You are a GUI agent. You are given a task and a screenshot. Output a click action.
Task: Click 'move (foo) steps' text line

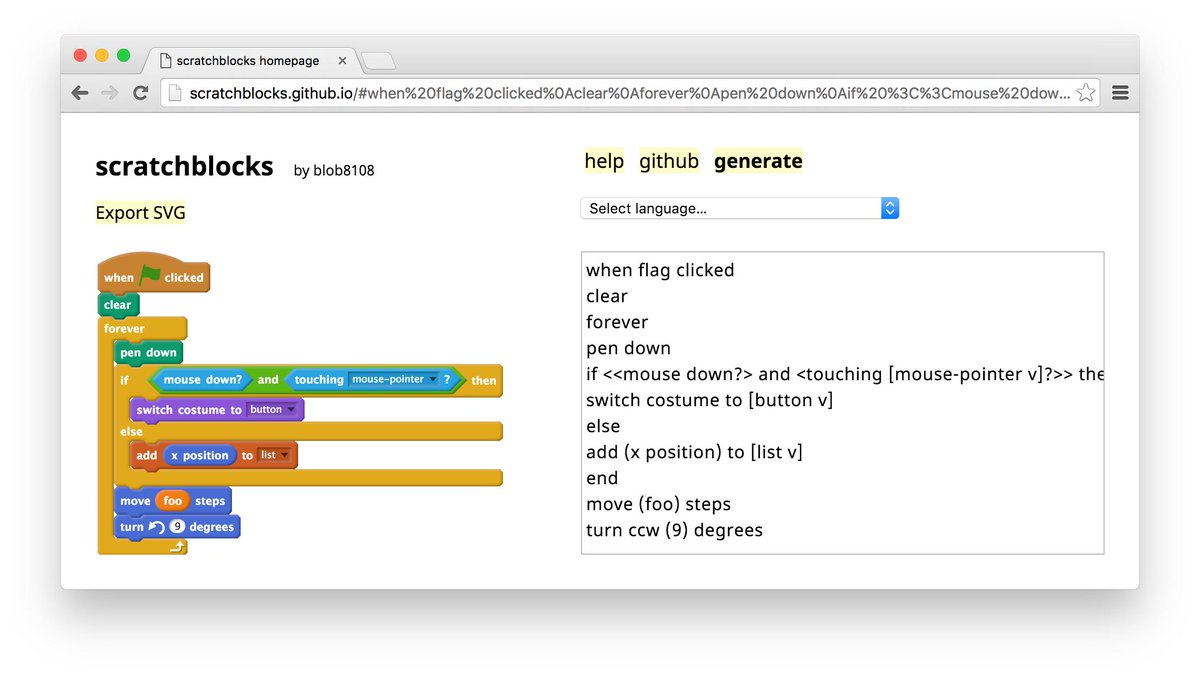[x=658, y=504]
